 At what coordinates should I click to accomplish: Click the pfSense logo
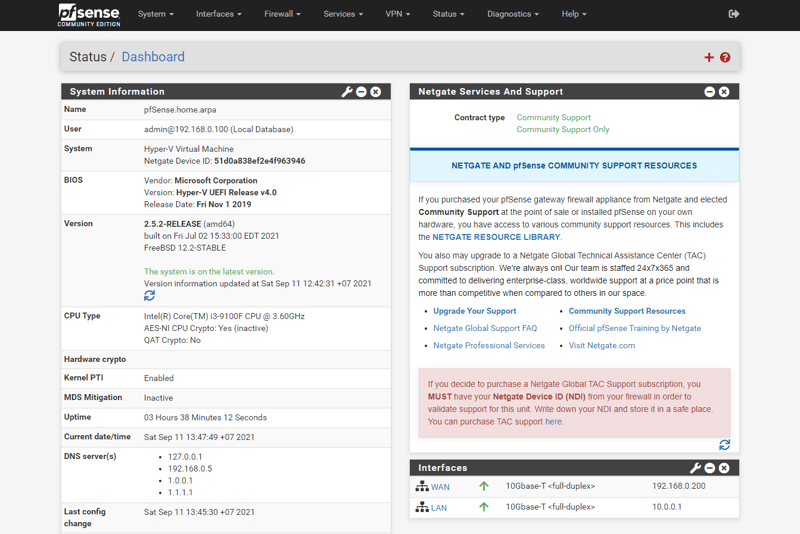point(89,14)
